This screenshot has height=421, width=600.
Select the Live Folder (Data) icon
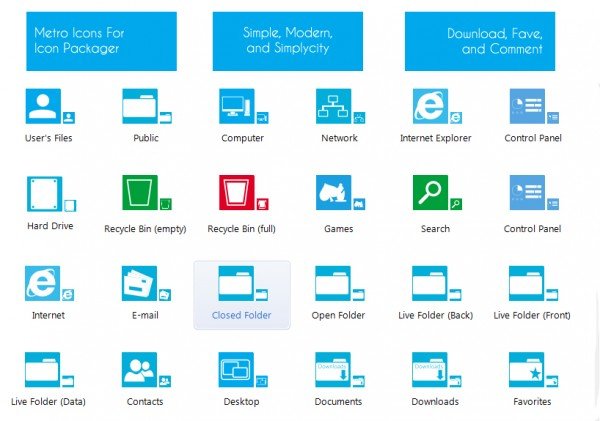coord(43,370)
